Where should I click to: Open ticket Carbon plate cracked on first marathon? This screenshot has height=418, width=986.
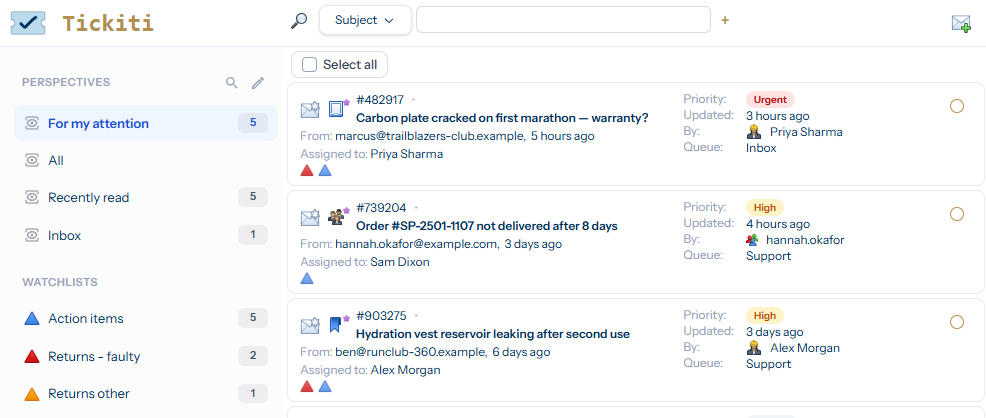(x=502, y=118)
